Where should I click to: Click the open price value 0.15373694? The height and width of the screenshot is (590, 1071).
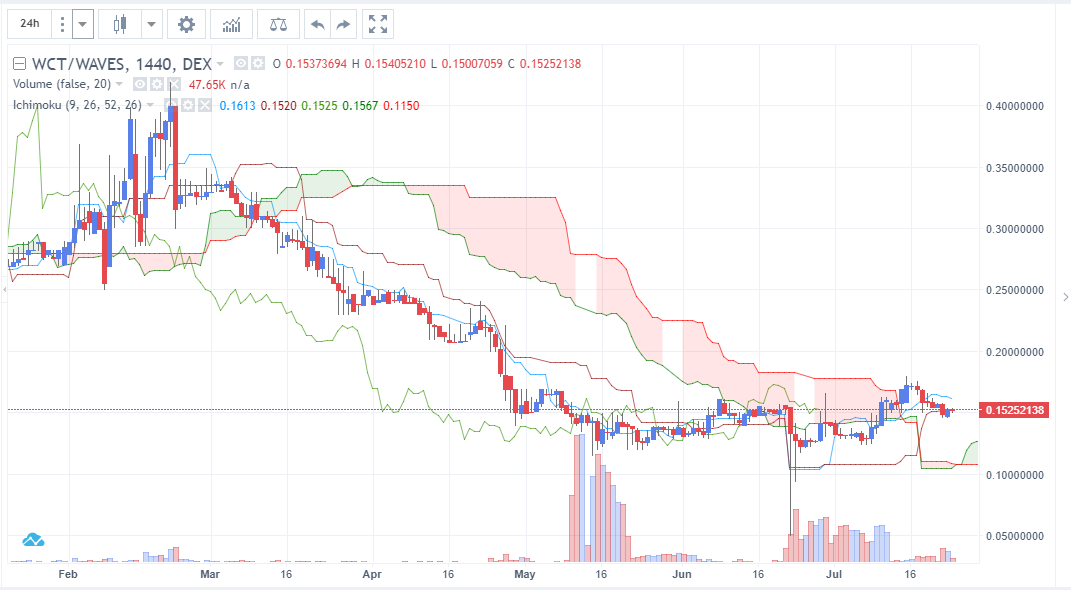(316, 64)
